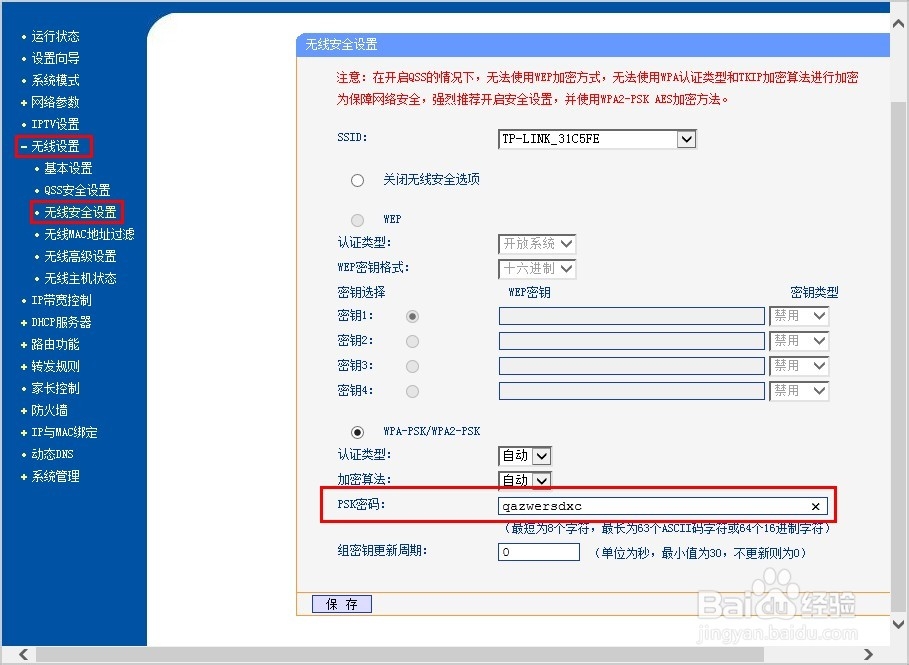Clear the PSK password using the X

tap(816, 506)
